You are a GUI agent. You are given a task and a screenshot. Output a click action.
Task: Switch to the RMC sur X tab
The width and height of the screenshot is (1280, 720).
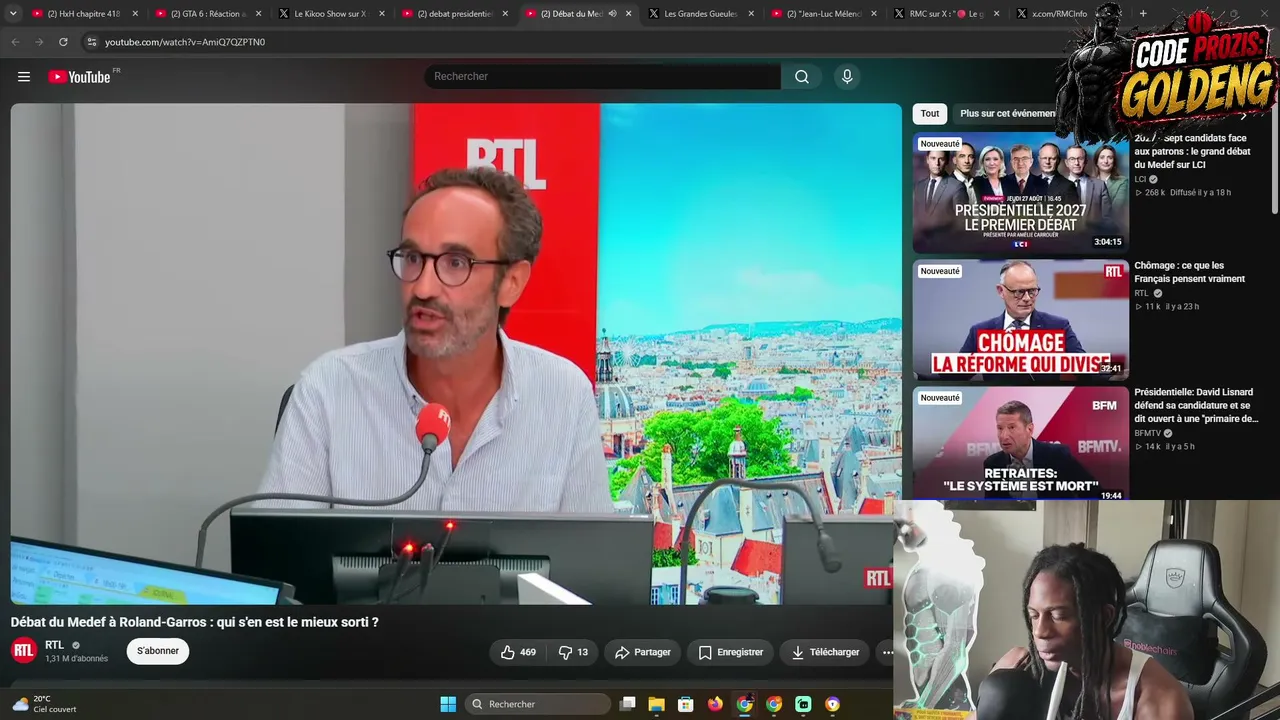(947, 14)
